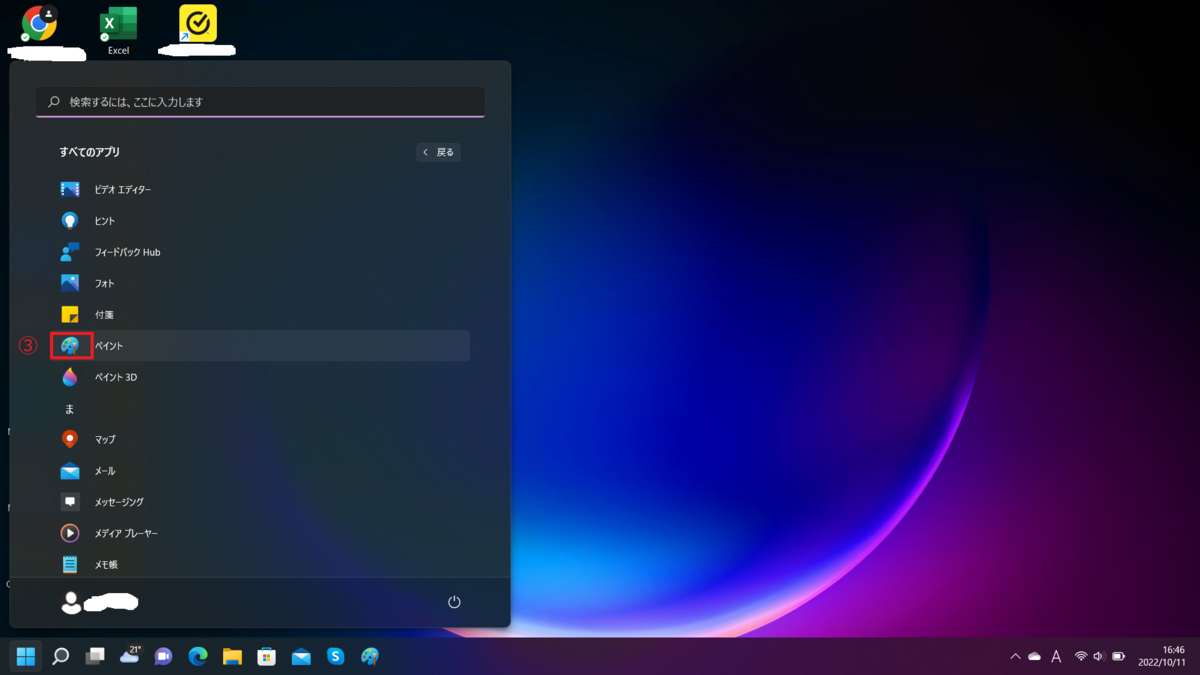The width and height of the screenshot is (1200, 675).
Task: Open weather widget showing 21°
Action: click(130, 655)
